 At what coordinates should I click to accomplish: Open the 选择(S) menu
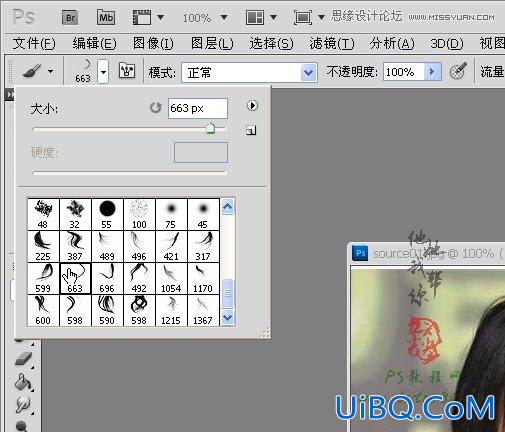(x=271, y=44)
